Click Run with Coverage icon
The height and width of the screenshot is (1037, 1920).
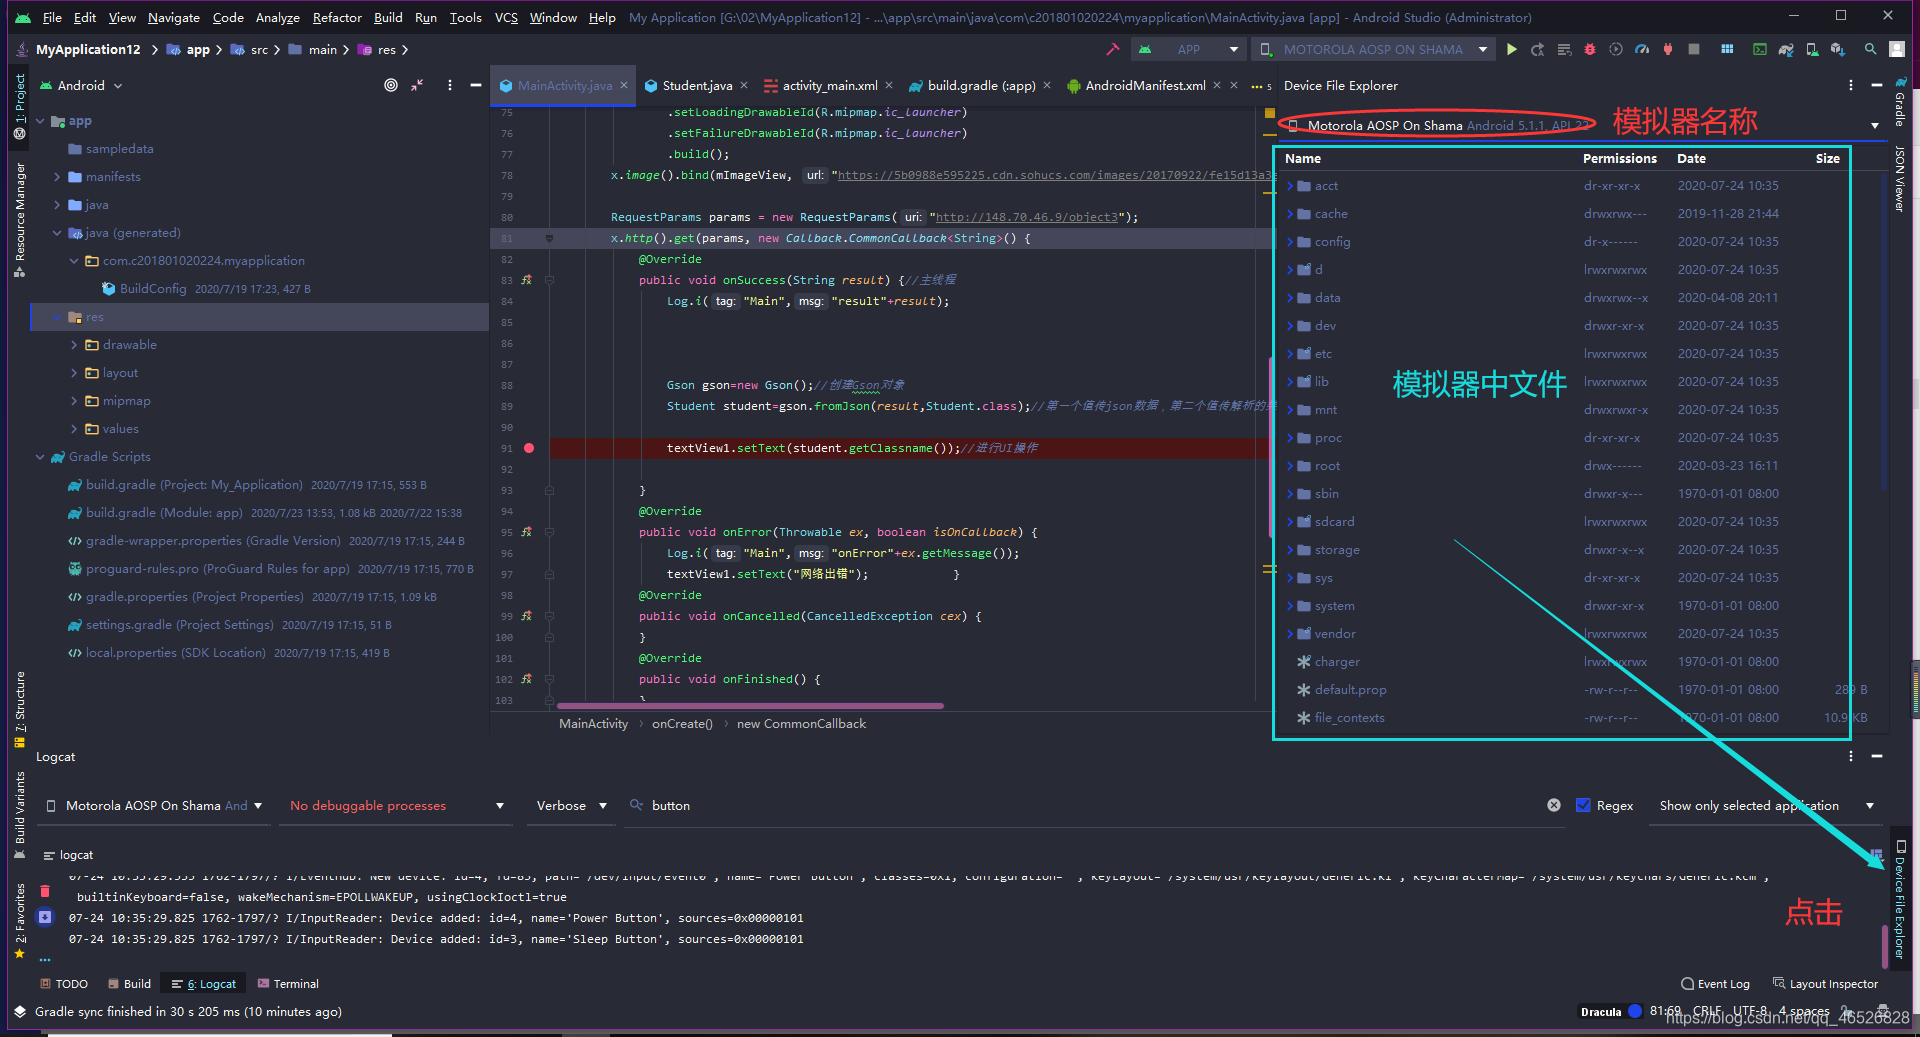(x=1616, y=49)
